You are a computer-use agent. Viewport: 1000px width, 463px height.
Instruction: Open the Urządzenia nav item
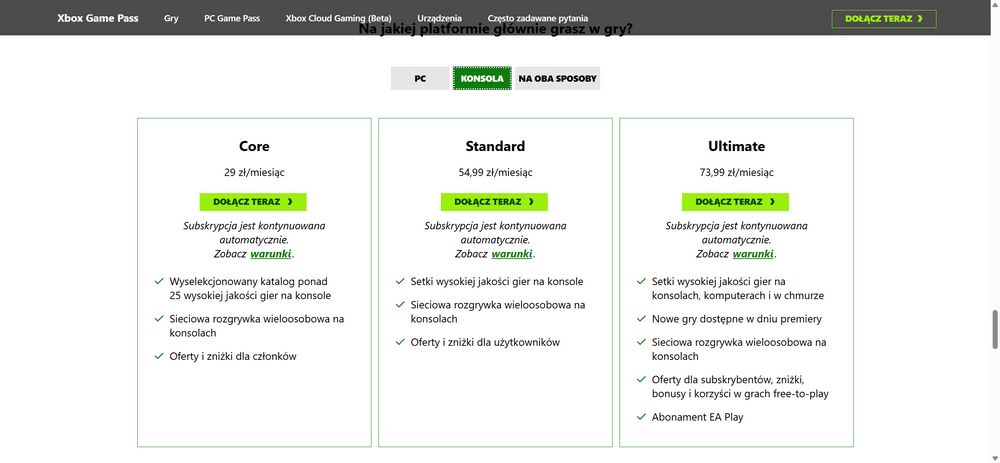coord(439,18)
